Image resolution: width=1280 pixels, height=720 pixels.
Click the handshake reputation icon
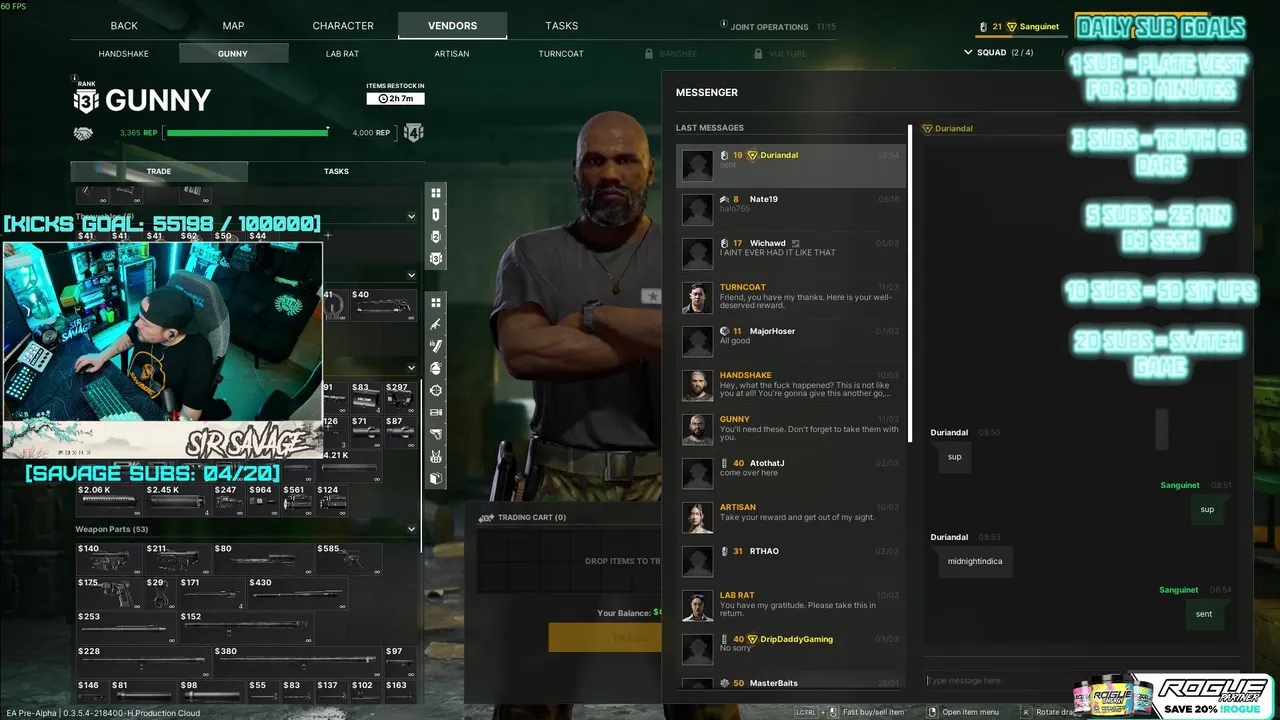[84, 132]
